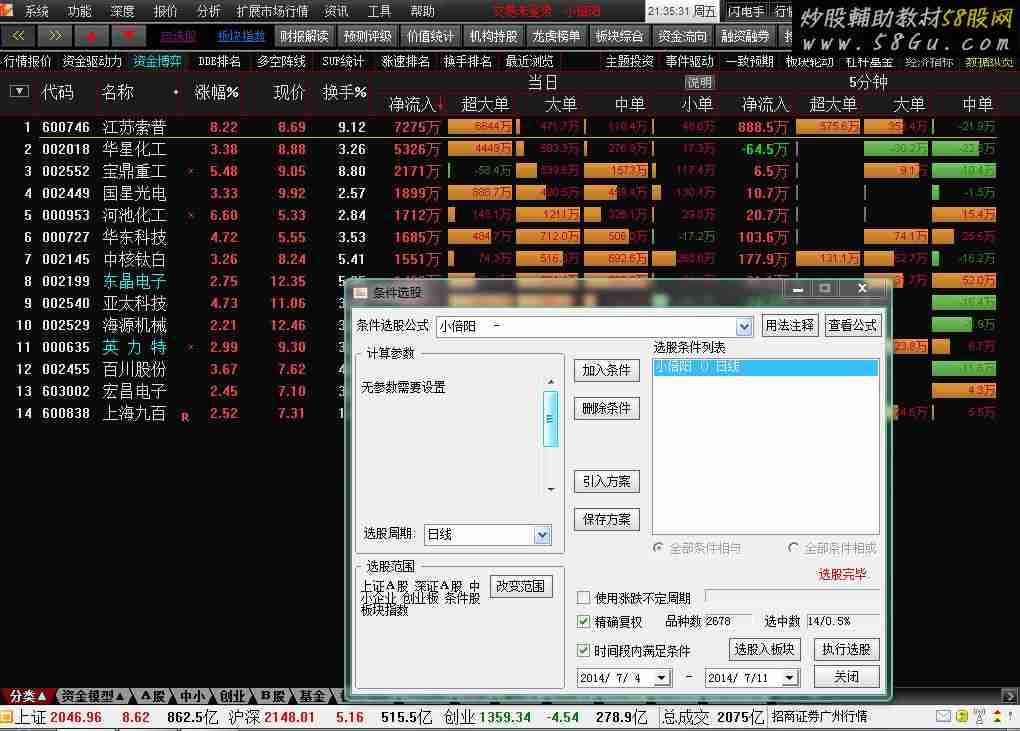Open the start date 2014/7/4 picker
Viewport: 1020px width, 731px height.
point(660,678)
